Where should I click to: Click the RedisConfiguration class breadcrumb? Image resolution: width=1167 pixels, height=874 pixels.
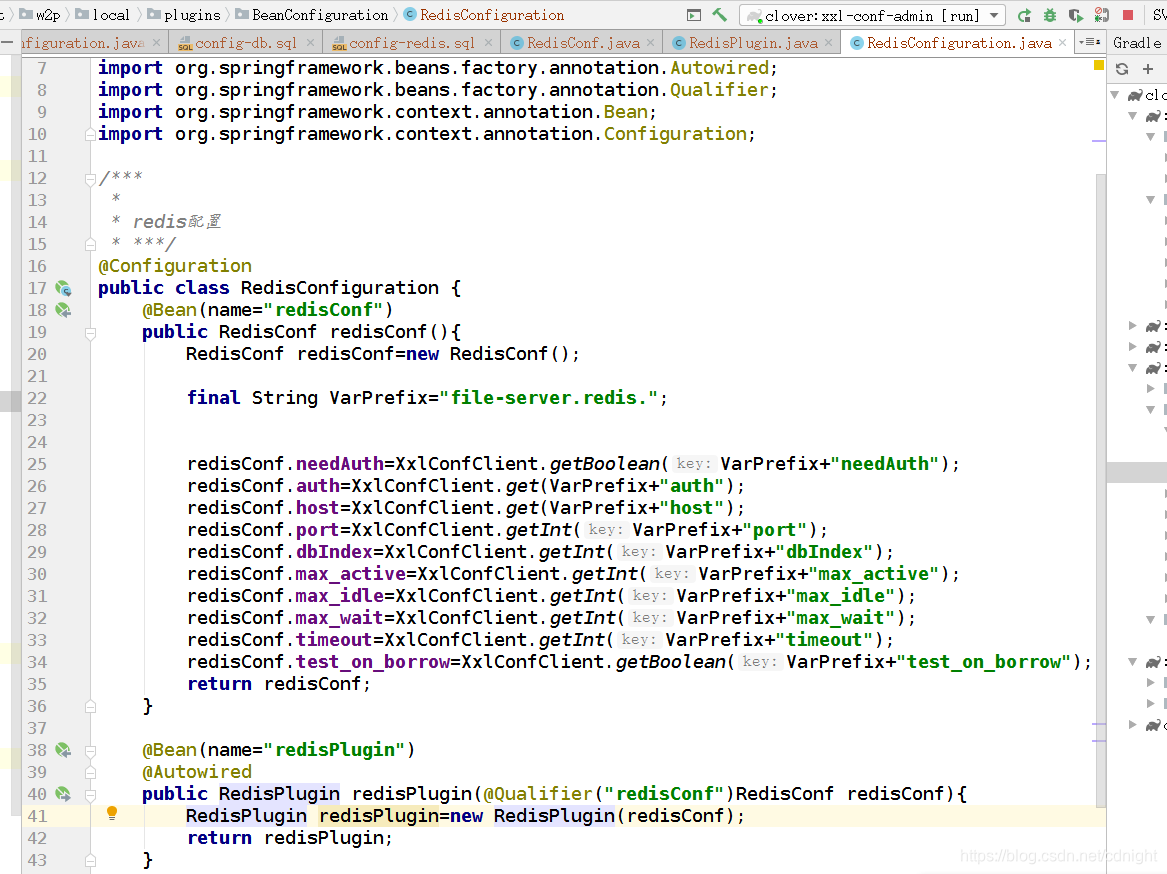point(484,15)
